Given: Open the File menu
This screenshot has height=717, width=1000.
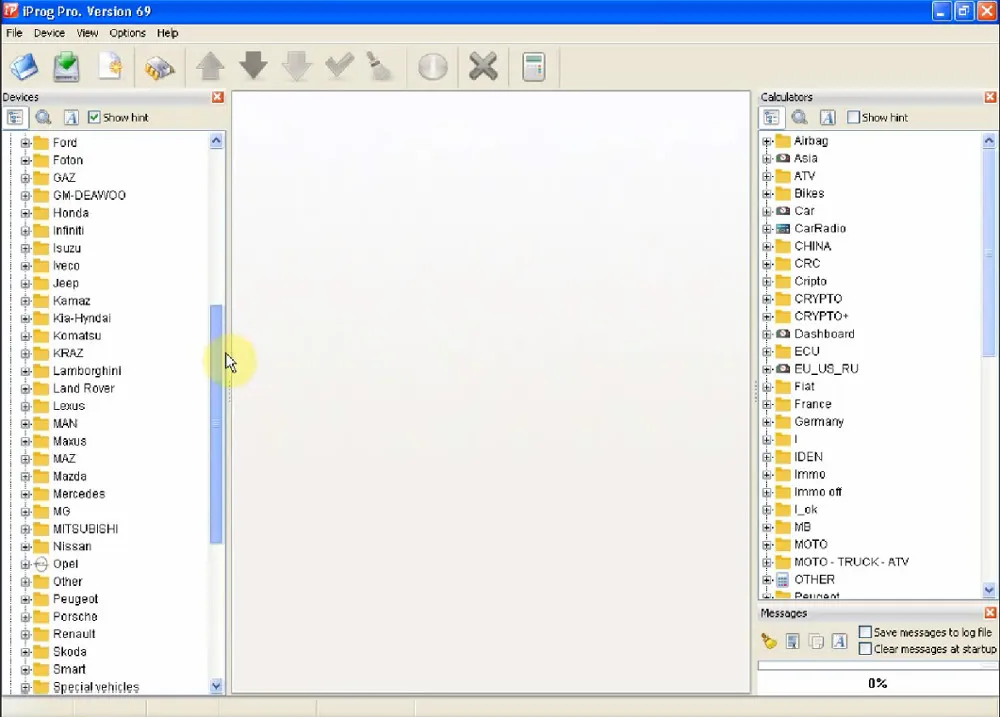Looking at the screenshot, I should click(14, 33).
